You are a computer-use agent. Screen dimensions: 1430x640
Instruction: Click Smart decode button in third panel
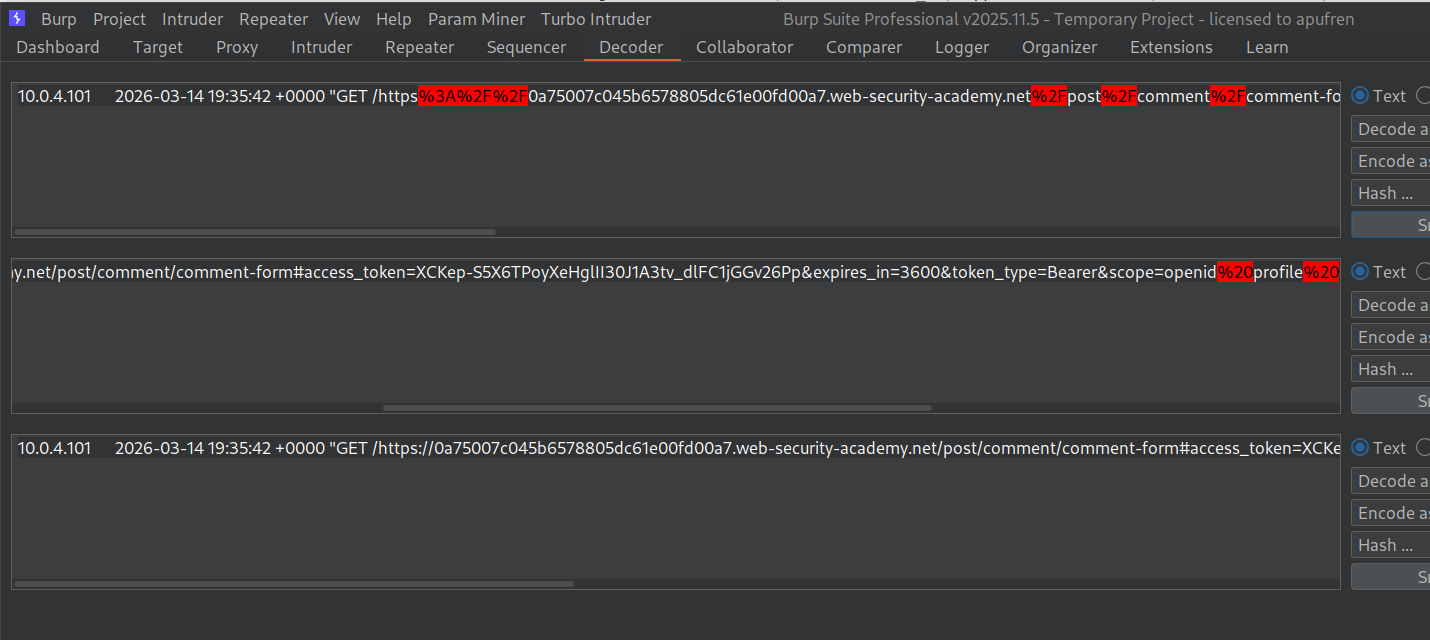coord(1392,577)
